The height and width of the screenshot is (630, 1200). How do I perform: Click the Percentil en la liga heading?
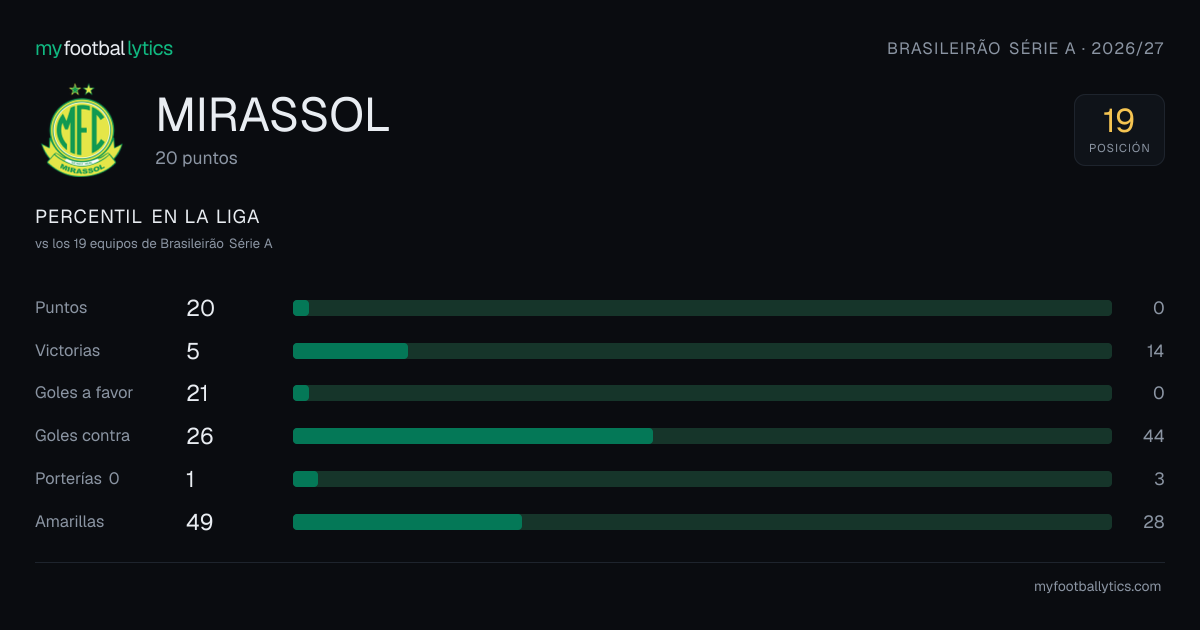click(x=147, y=217)
